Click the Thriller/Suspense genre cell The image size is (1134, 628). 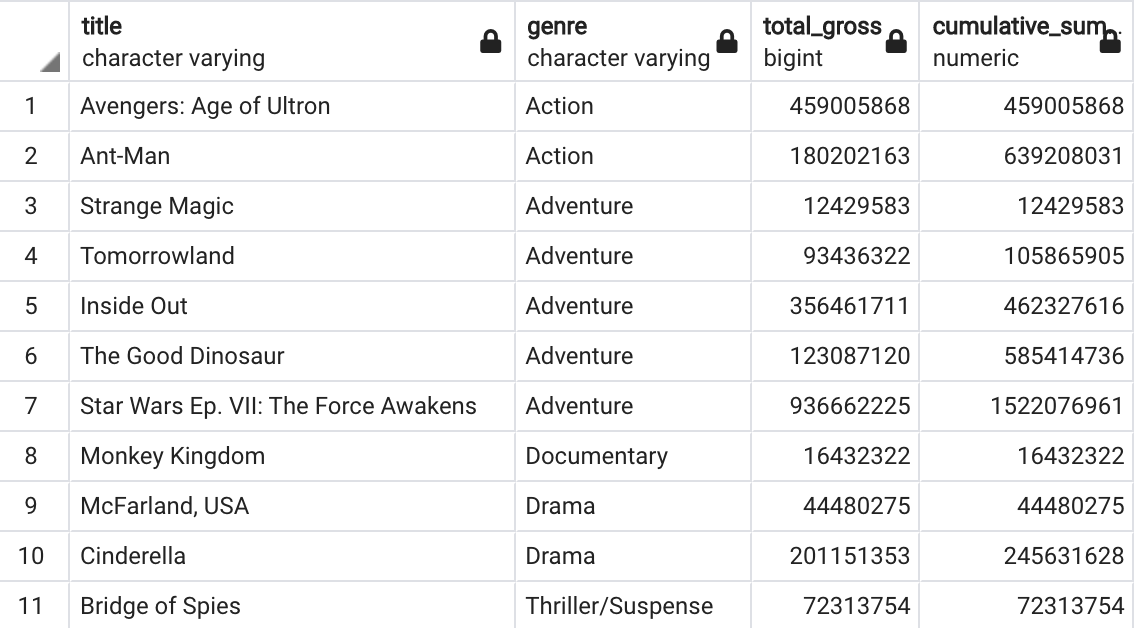619,606
